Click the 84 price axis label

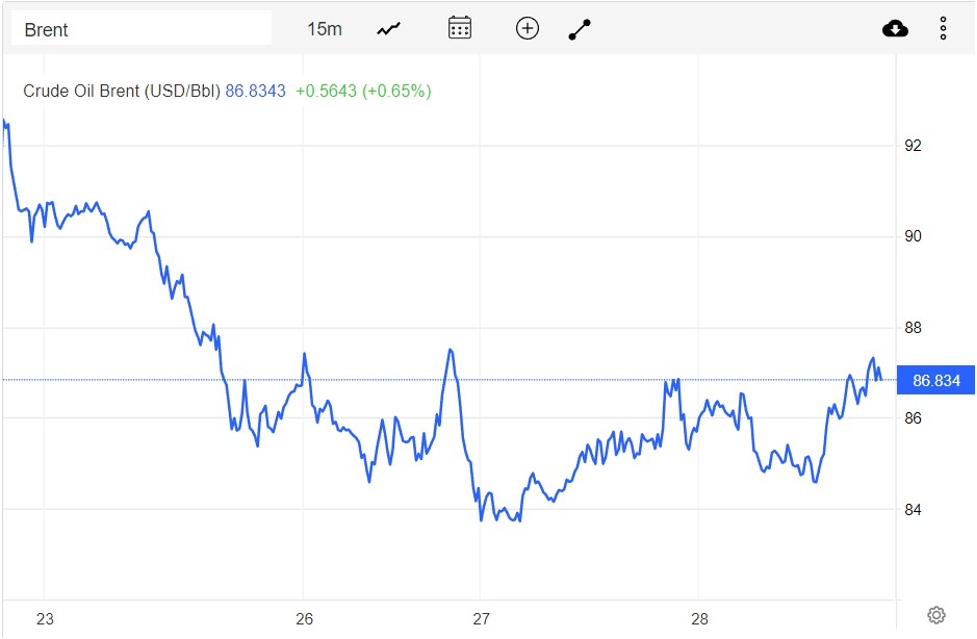coord(912,510)
